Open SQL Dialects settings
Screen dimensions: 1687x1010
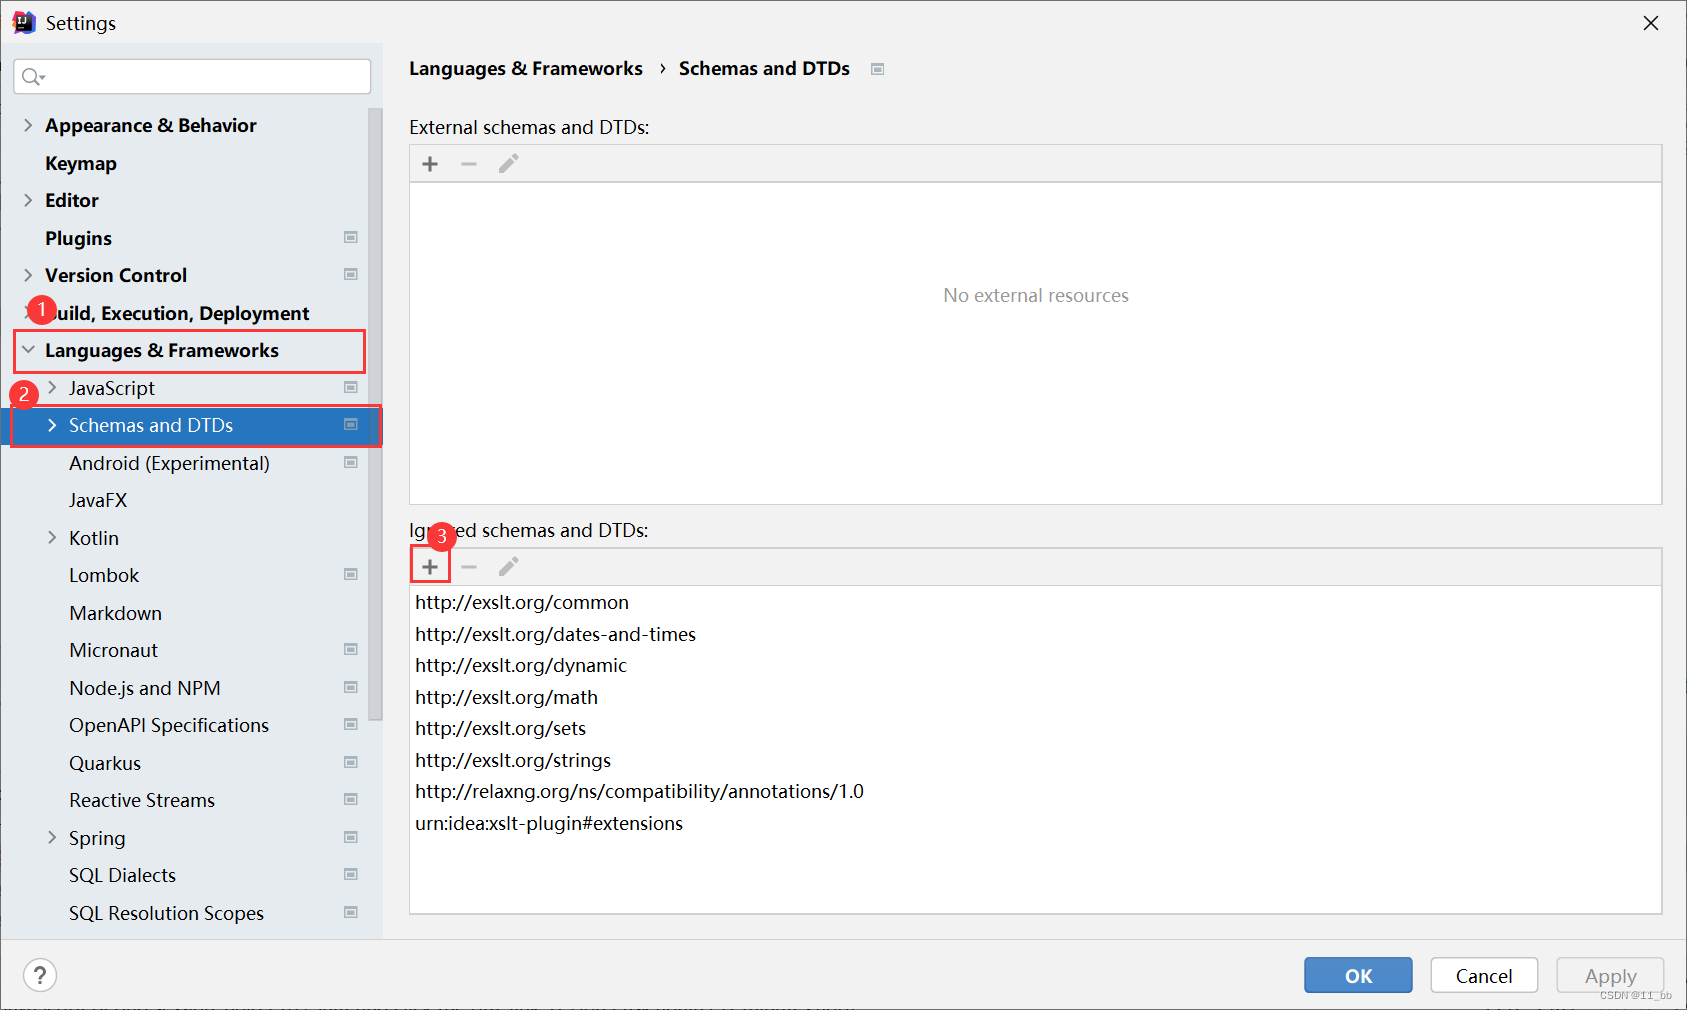(122, 875)
